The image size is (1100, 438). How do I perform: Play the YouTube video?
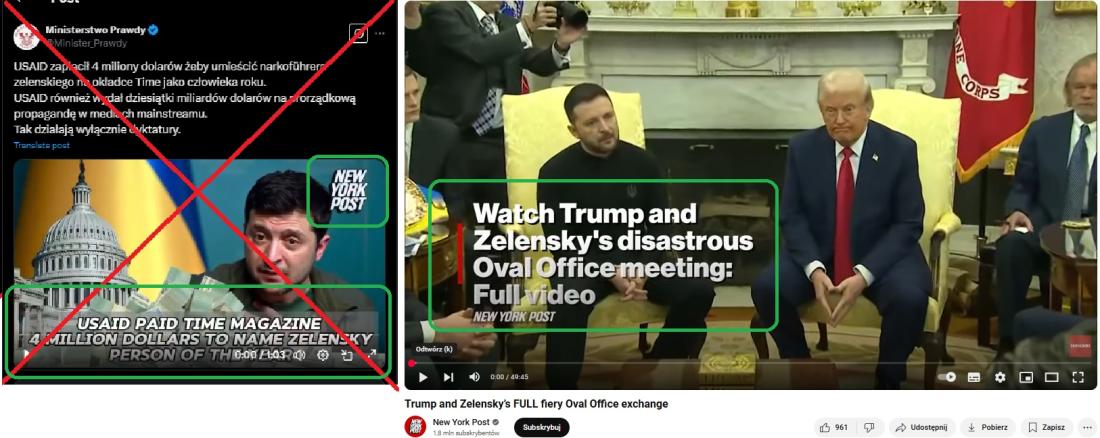click(x=423, y=377)
